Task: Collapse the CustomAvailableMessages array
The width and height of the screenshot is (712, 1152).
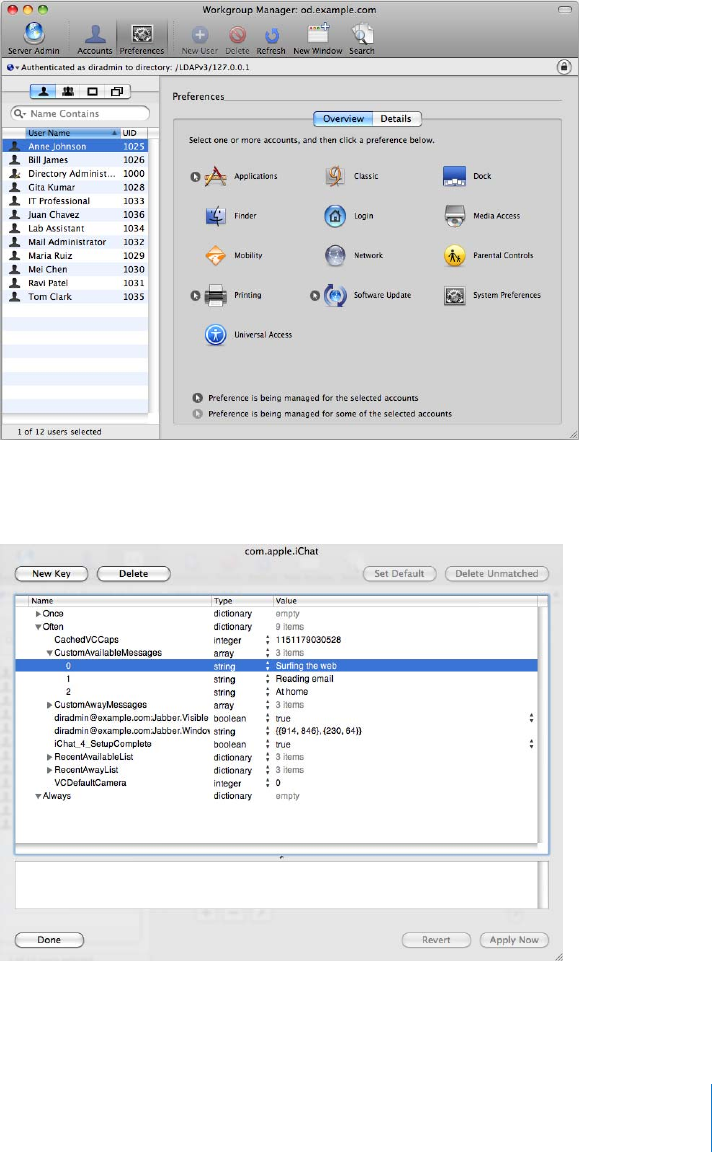Action: point(50,653)
